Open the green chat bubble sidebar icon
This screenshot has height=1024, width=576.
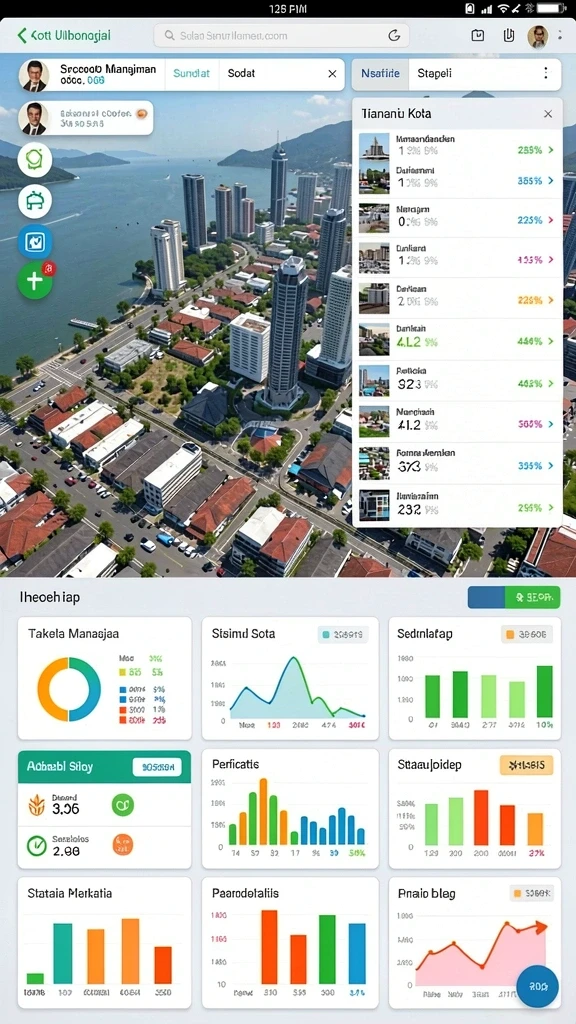[35, 159]
